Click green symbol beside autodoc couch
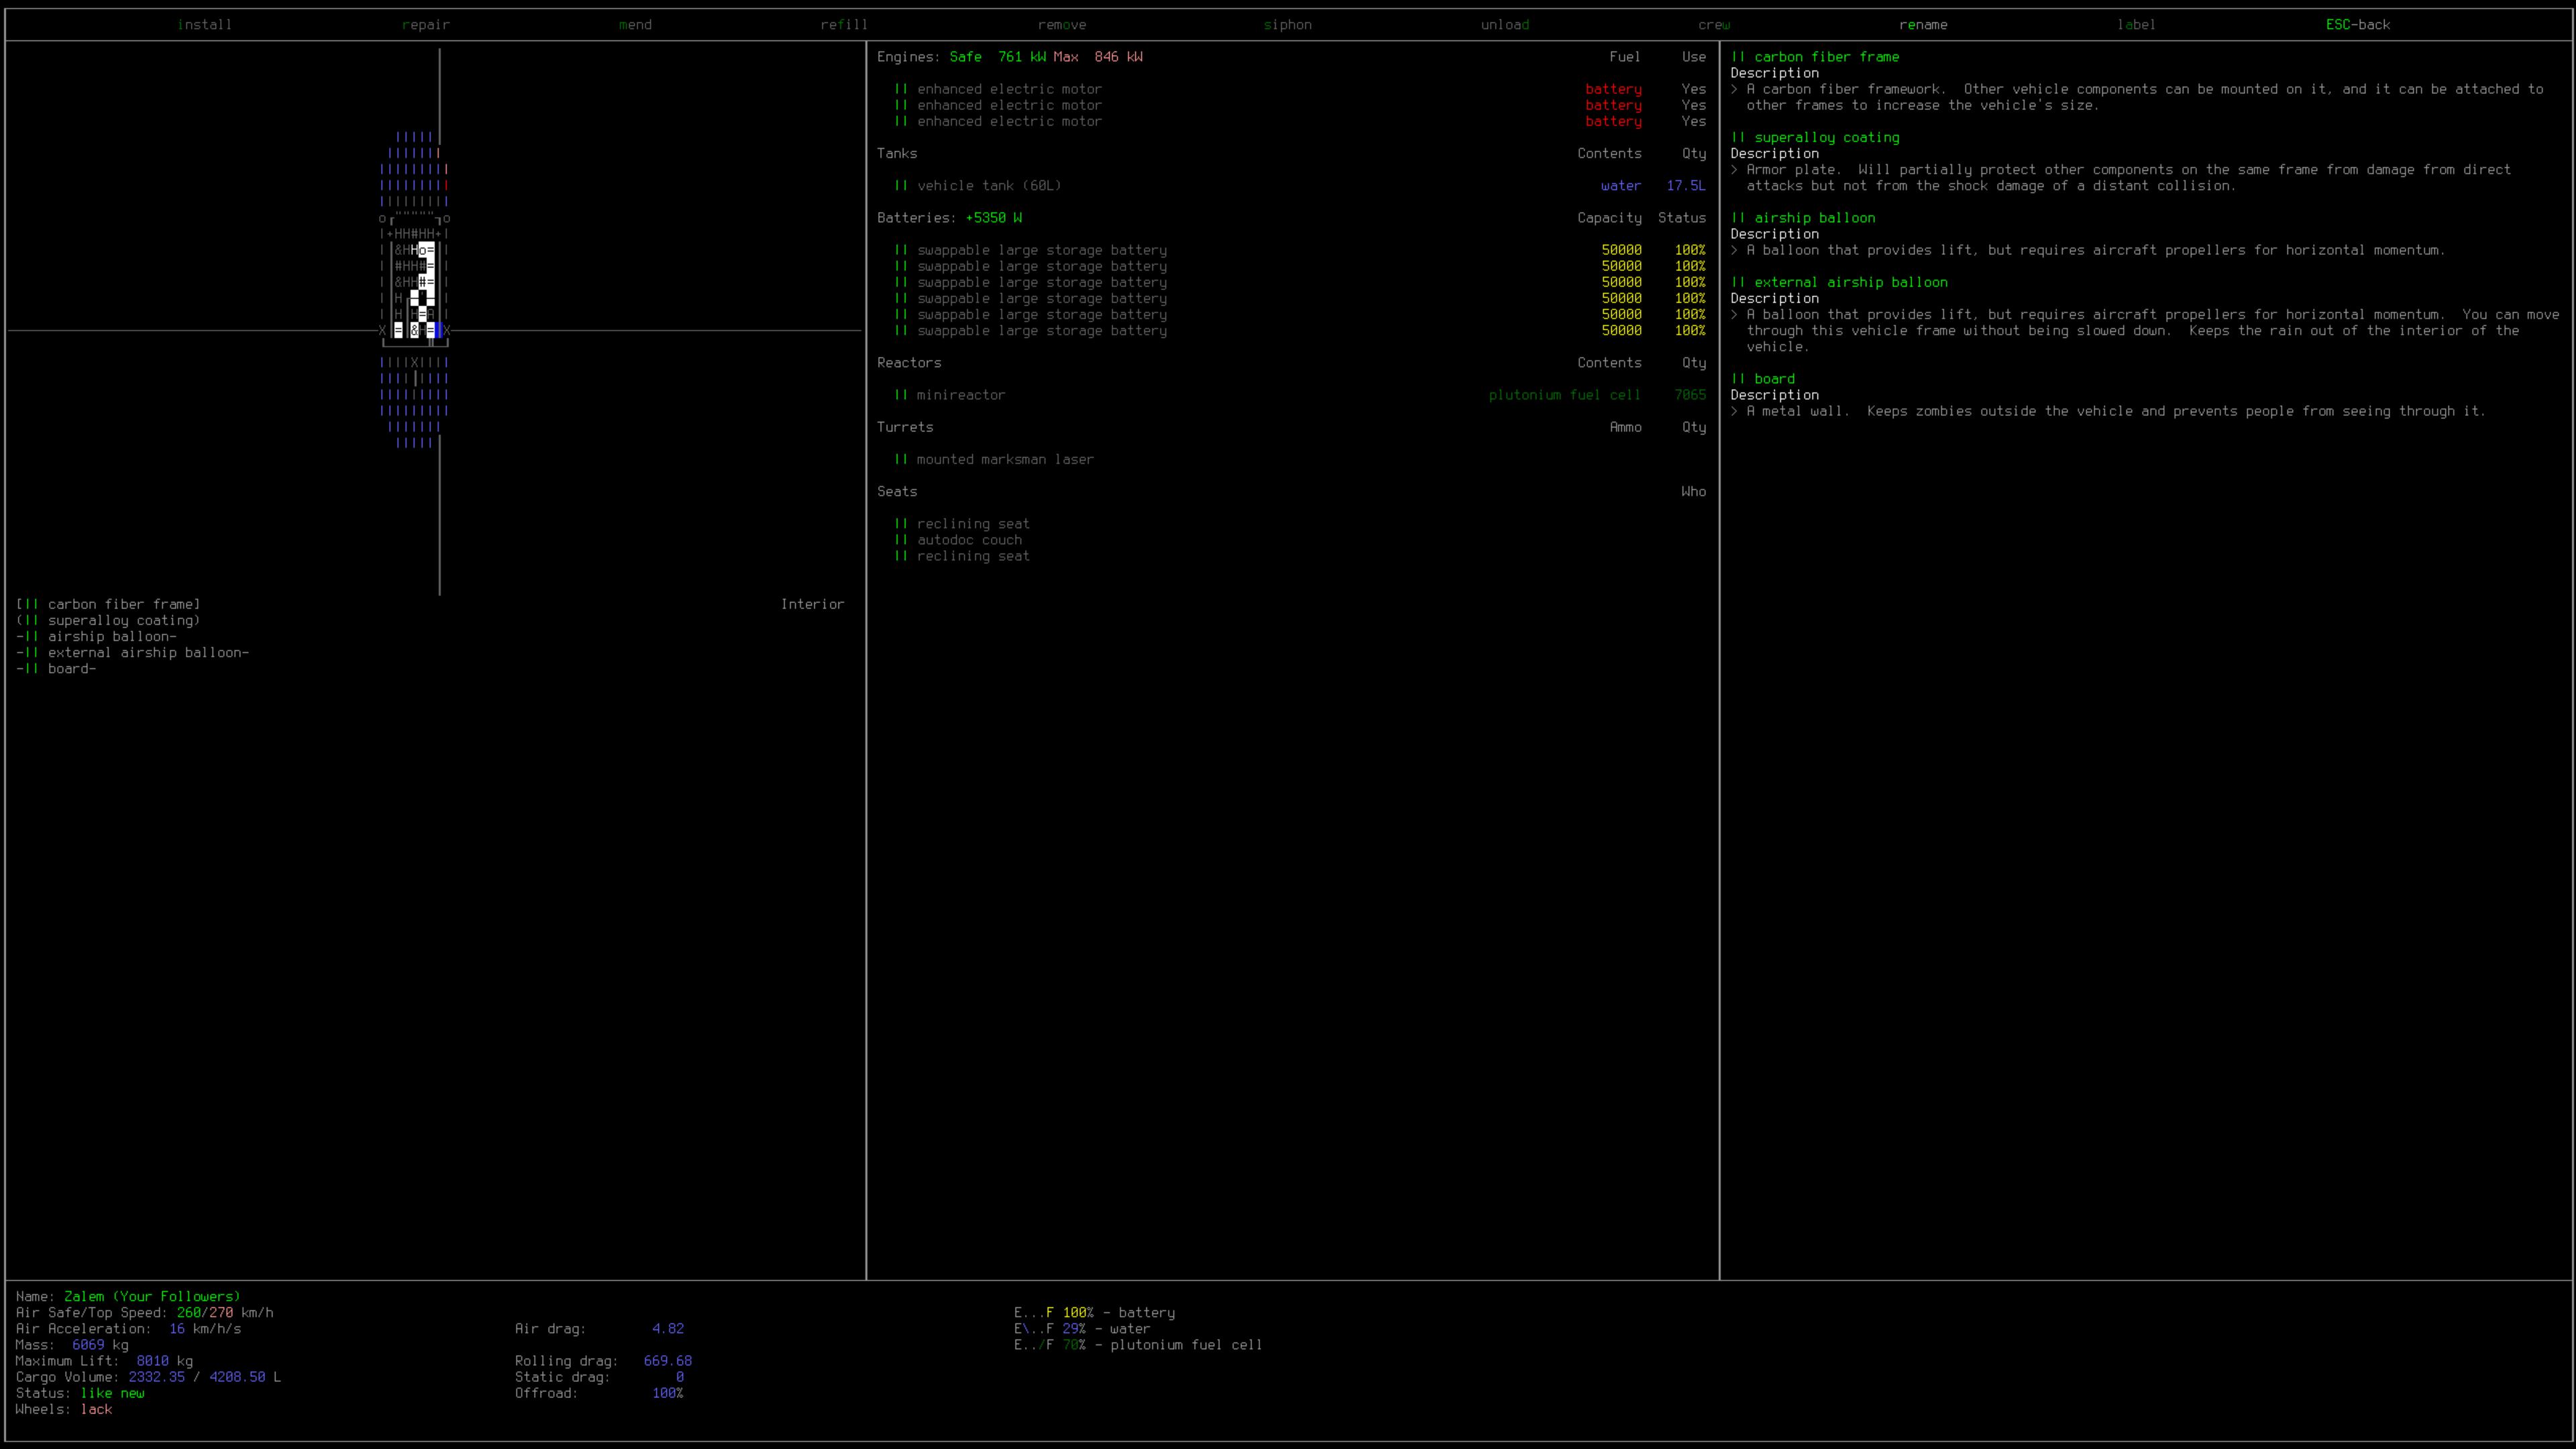The width and height of the screenshot is (2576, 1449). [901, 540]
